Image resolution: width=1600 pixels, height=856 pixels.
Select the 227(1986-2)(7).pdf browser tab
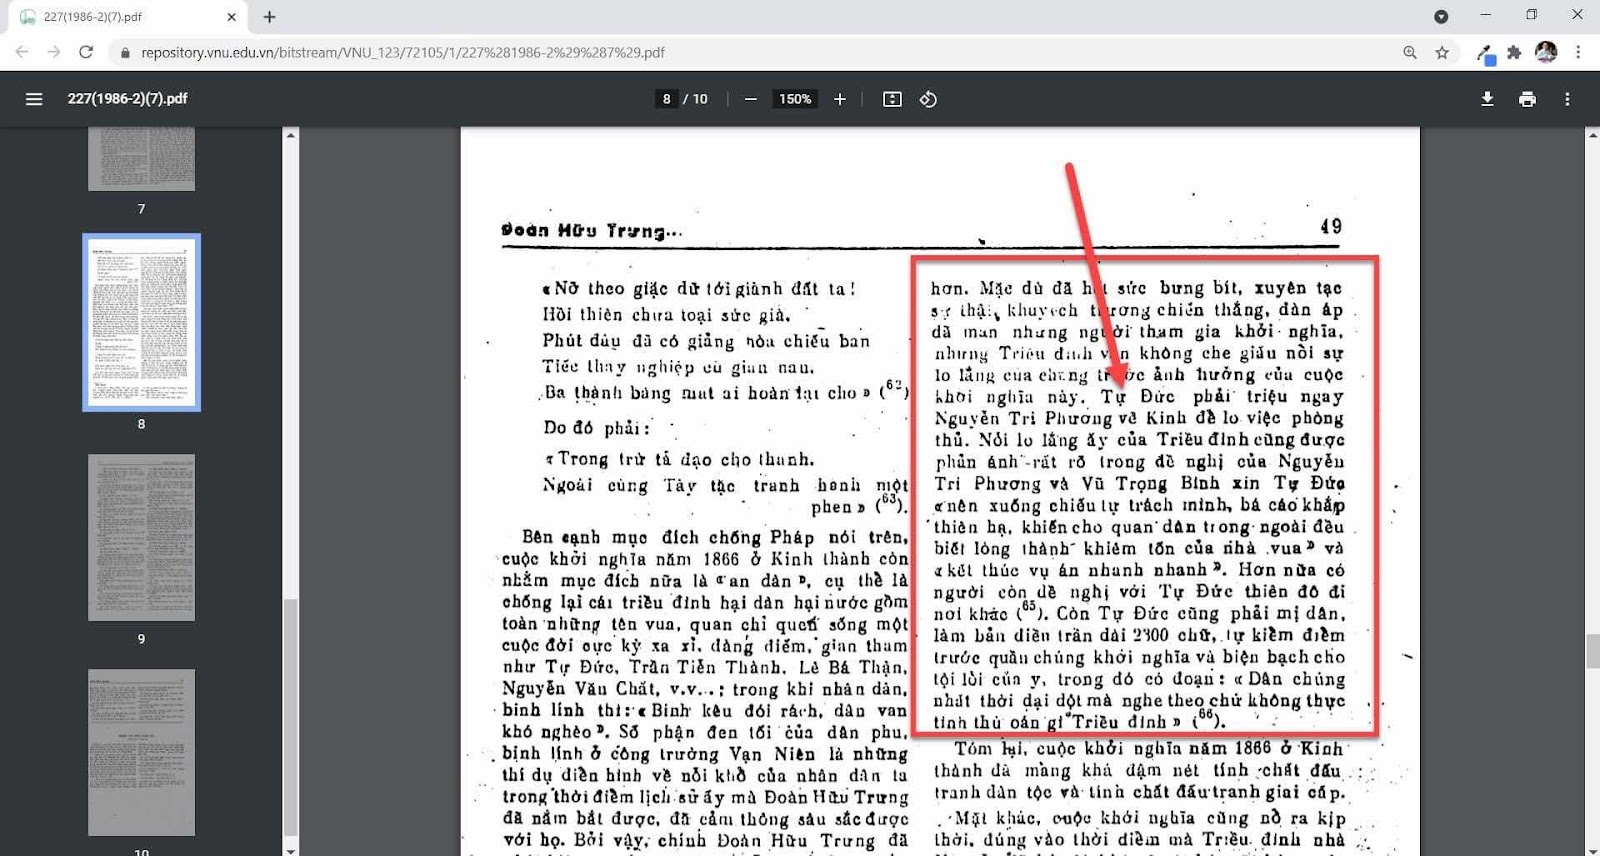click(x=128, y=17)
